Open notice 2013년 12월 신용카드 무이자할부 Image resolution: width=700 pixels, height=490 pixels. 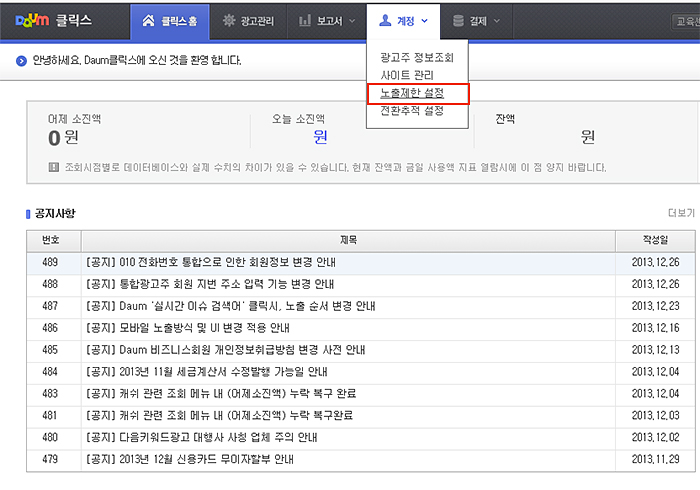[x=190, y=459]
